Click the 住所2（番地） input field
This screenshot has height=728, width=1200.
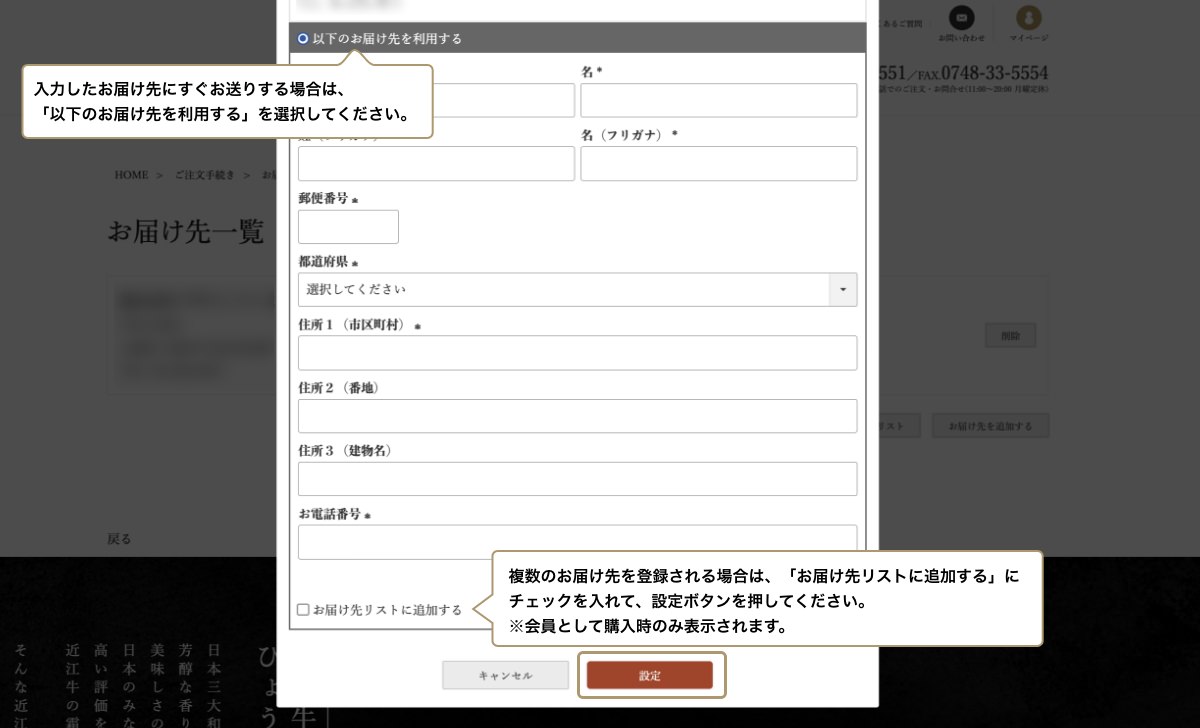[577, 416]
